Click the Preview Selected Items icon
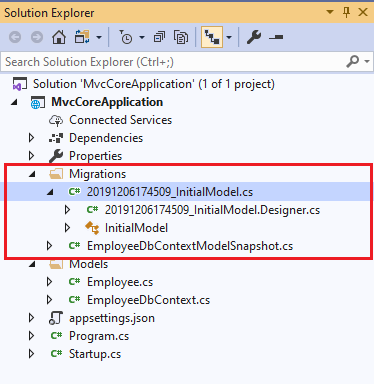Viewport: 374px width, 384px height. 276,37
